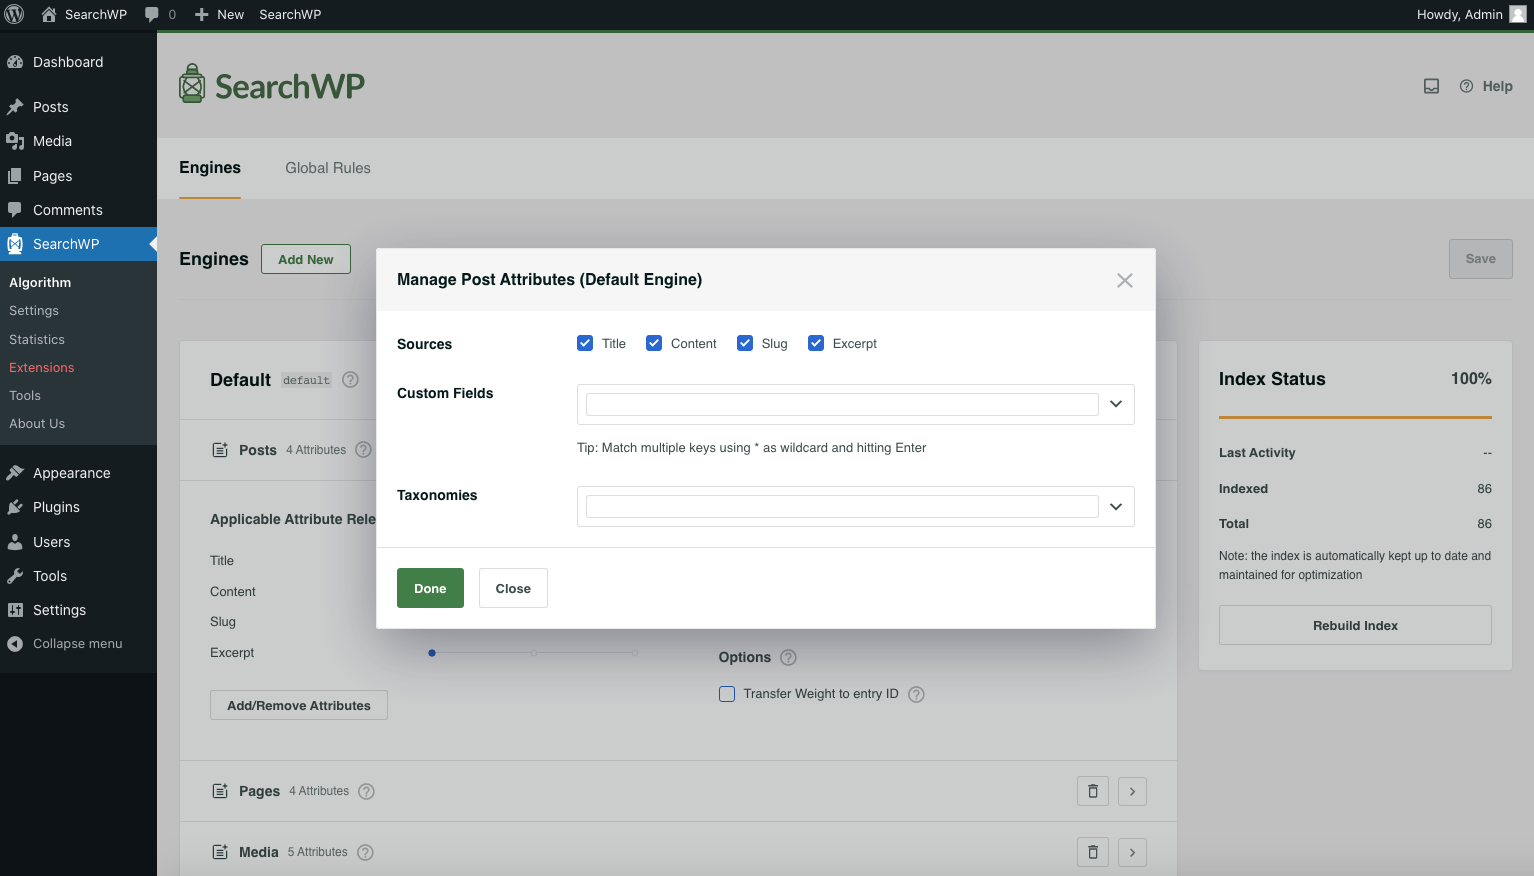Click the help icon next to Posts attributes
Image resolution: width=1534 pixels, height=876 pixels.
click(x=364, y=450)
